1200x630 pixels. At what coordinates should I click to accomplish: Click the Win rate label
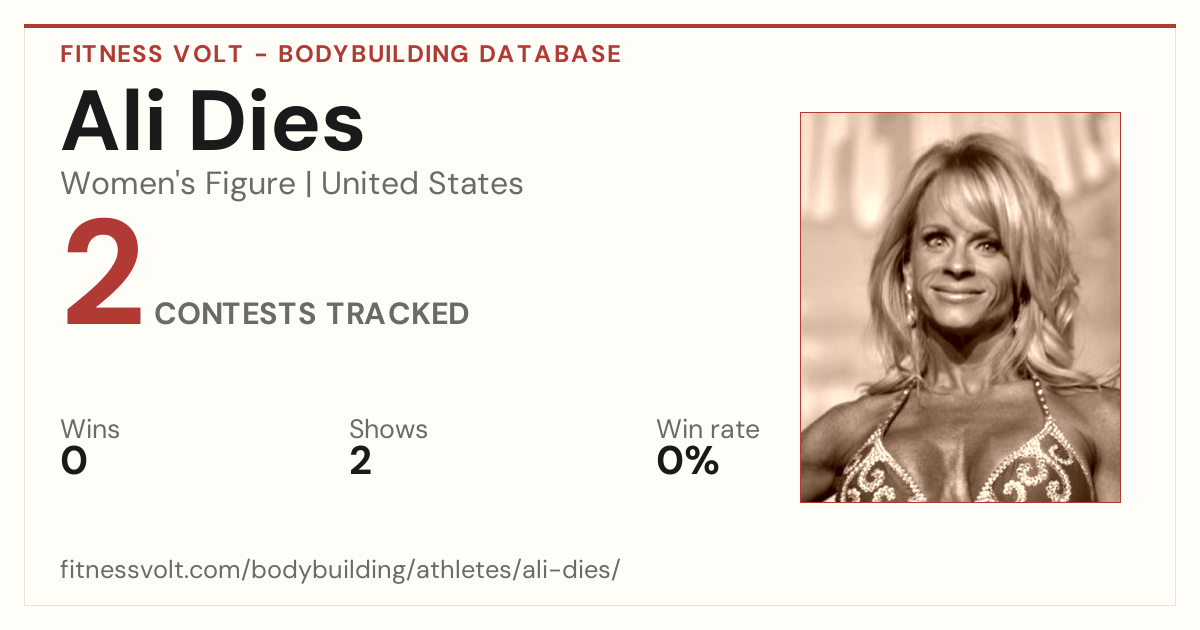pyautogui.click(x=708, y=430)
